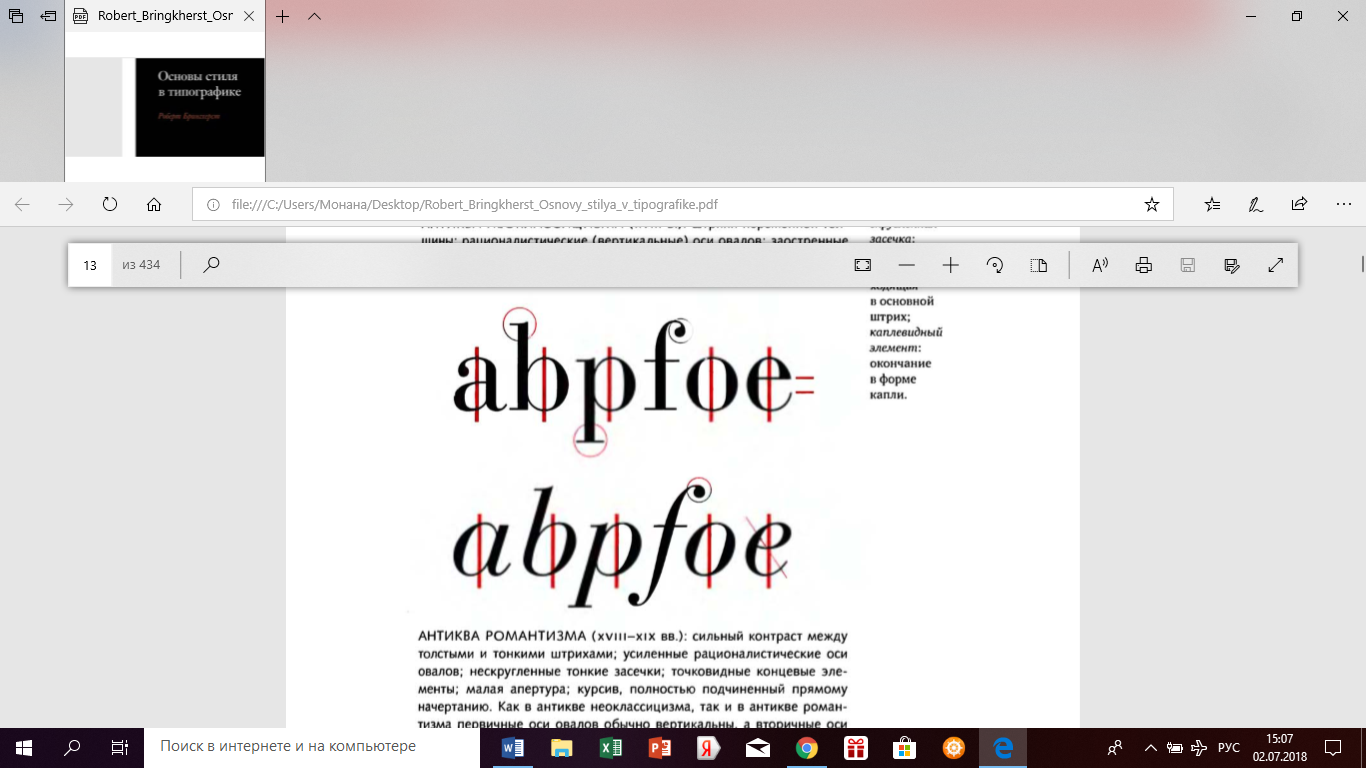
Task: Open a new tab with plus button
Action: [x=282, y=17]
